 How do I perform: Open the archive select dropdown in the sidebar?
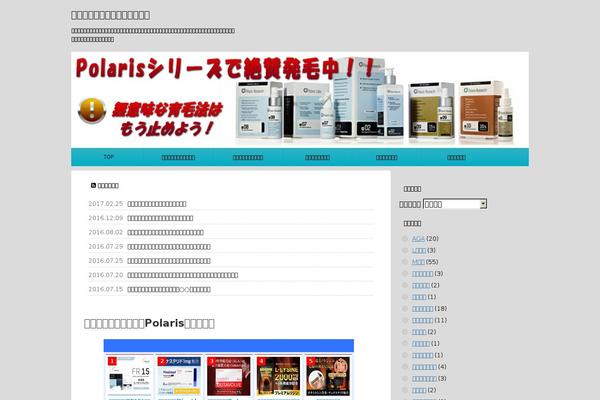455,204
